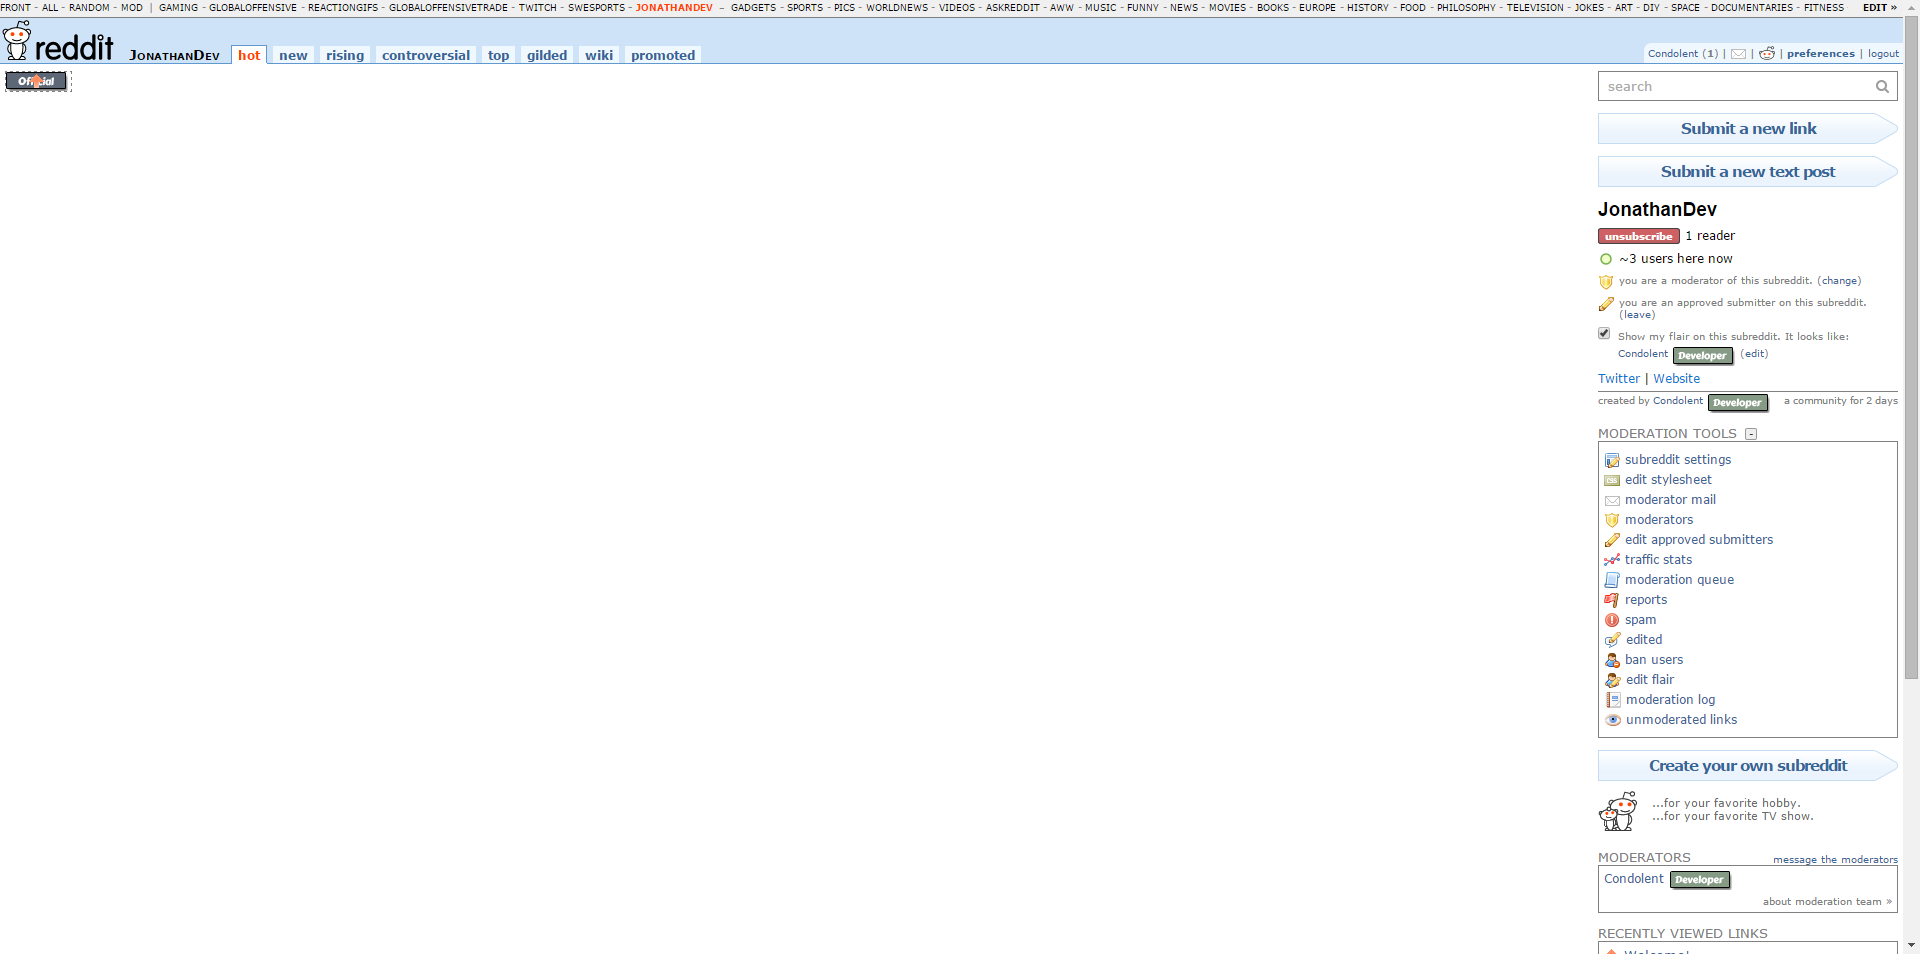The width and height of the screenshot is (1920, 954).
Task: Open the moderation queue icon
Action: 1612,580
